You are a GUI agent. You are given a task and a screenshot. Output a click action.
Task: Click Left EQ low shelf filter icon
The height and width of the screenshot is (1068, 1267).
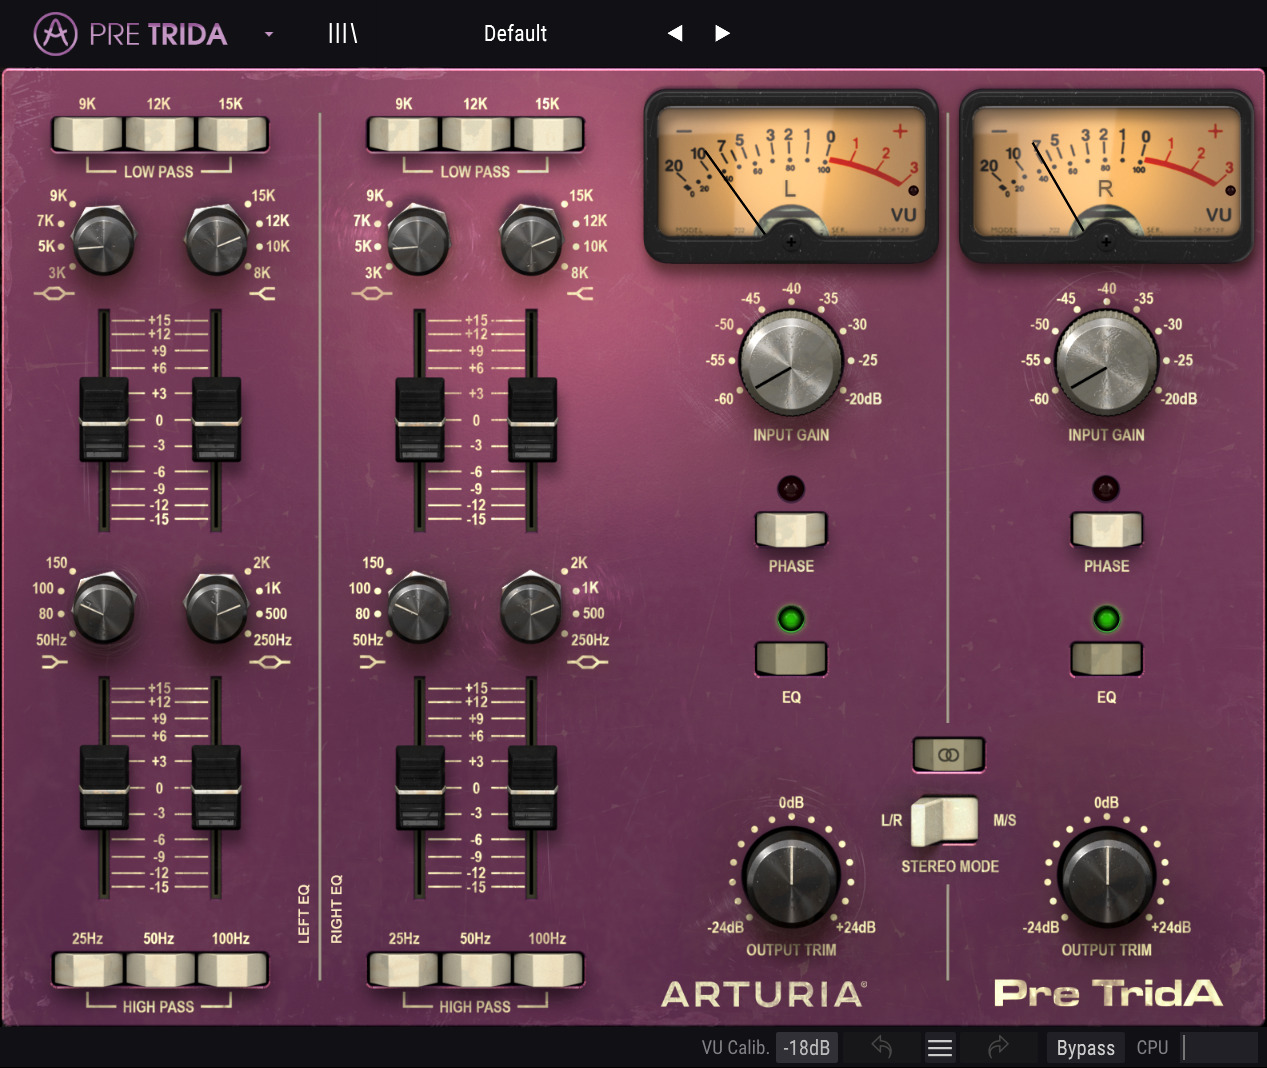[54, 662]
